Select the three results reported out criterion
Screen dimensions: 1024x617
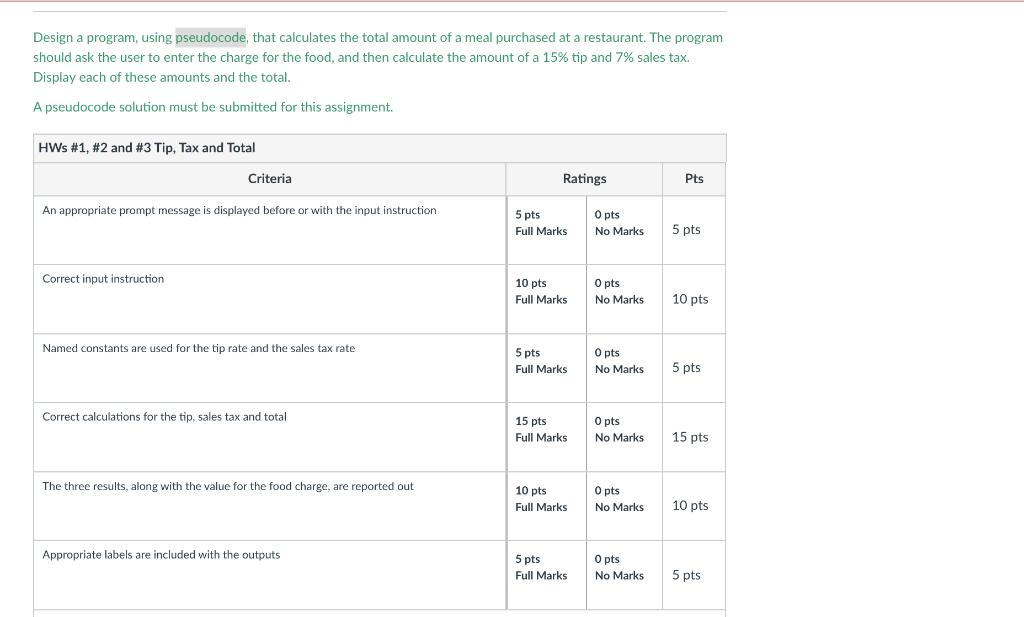pos(227,486)
